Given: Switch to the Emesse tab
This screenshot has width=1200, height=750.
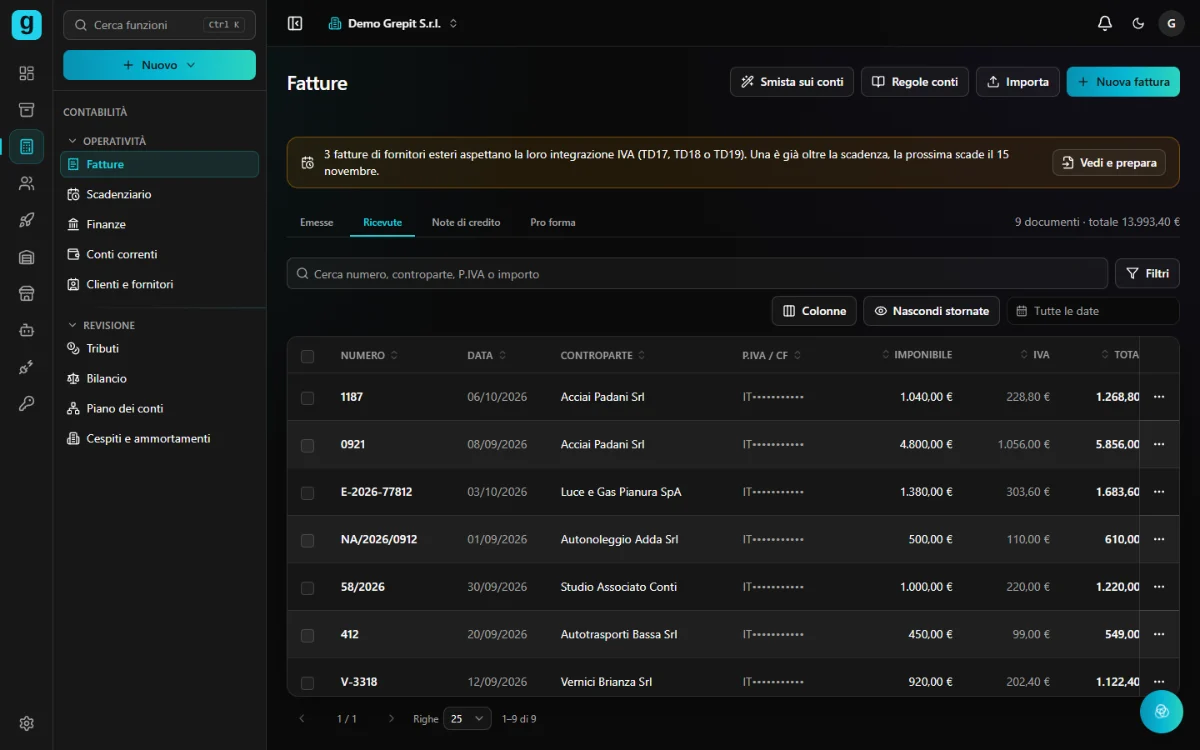Looking at the screenshot, I should coord(317,222).
